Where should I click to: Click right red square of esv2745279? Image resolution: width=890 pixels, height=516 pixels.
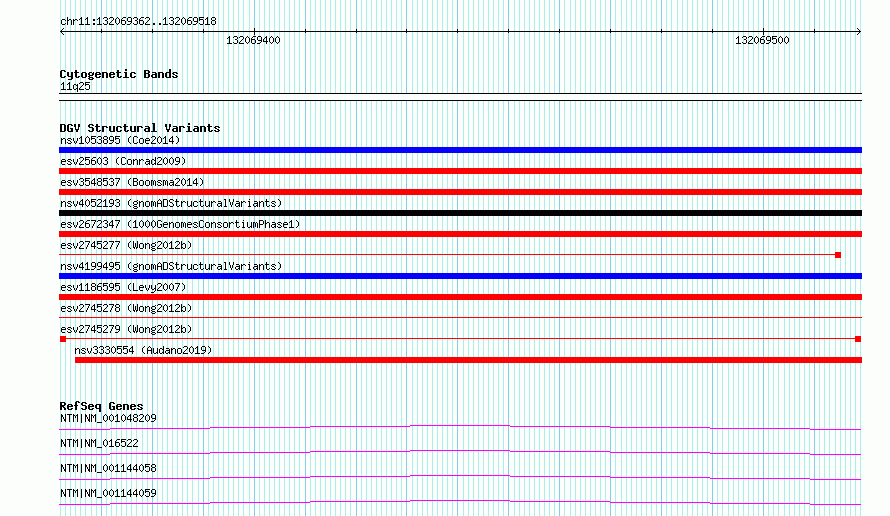858,339
